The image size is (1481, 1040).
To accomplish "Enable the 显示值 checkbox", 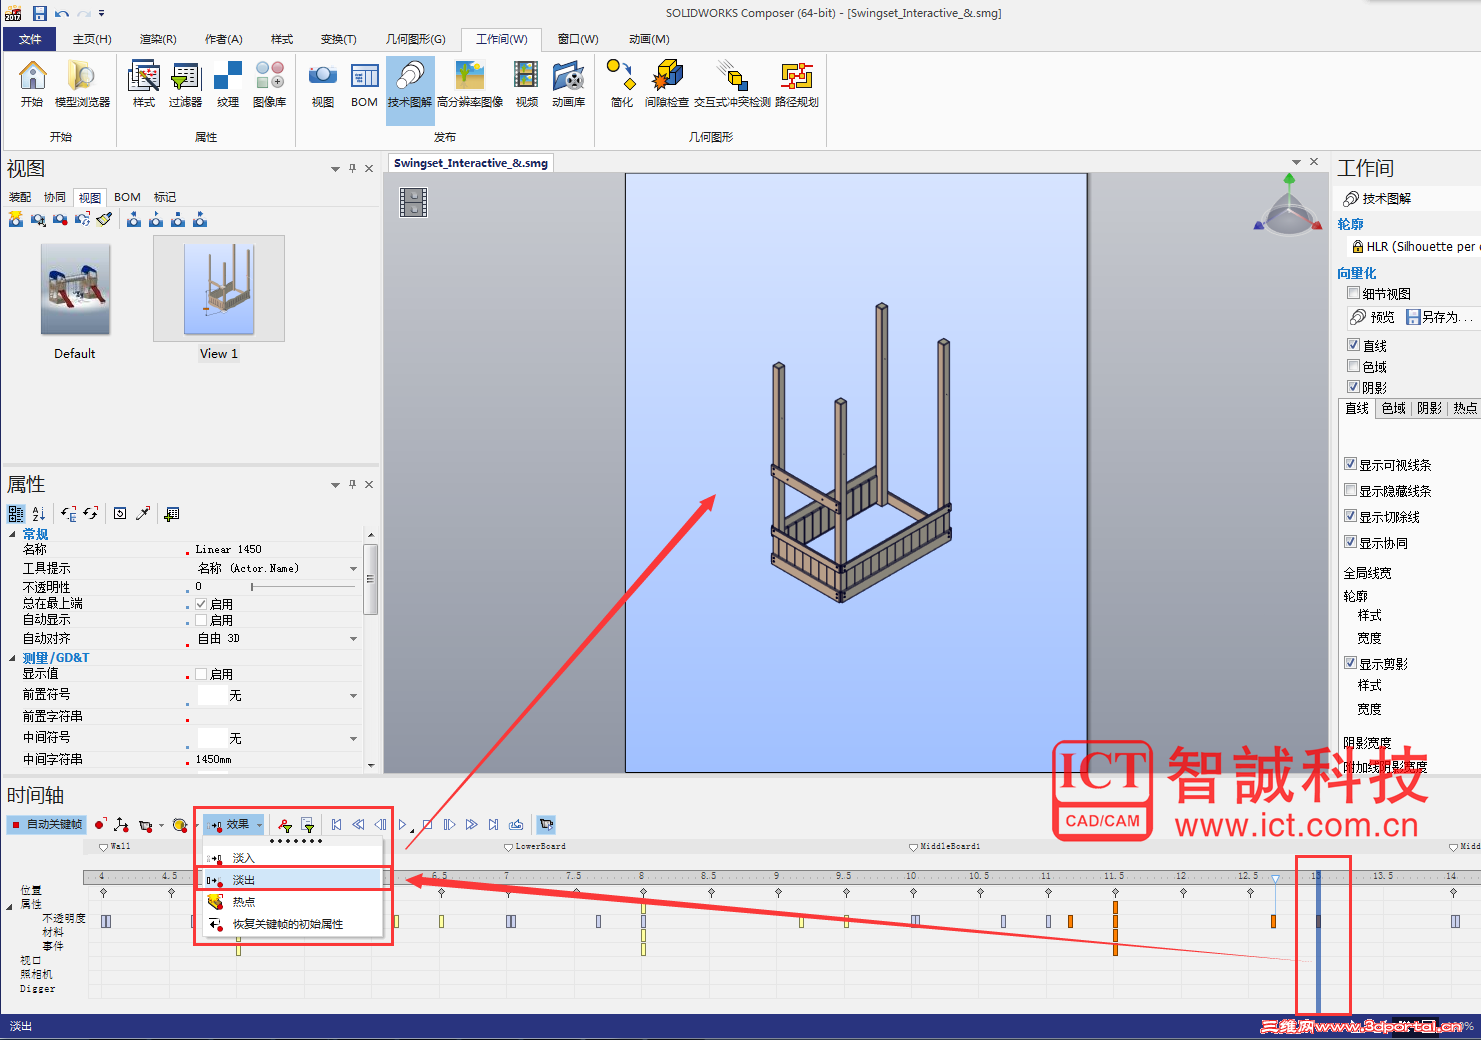I will tap(201, 674).
